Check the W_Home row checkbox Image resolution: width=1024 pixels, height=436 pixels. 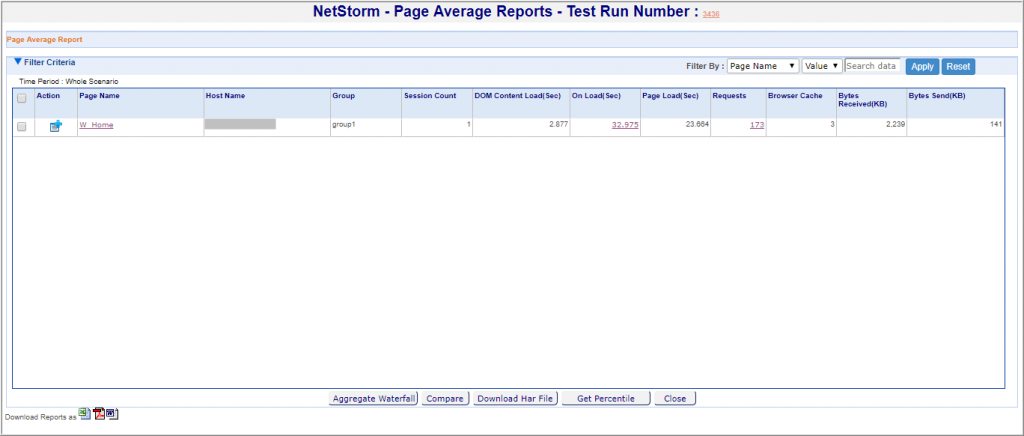22,127
